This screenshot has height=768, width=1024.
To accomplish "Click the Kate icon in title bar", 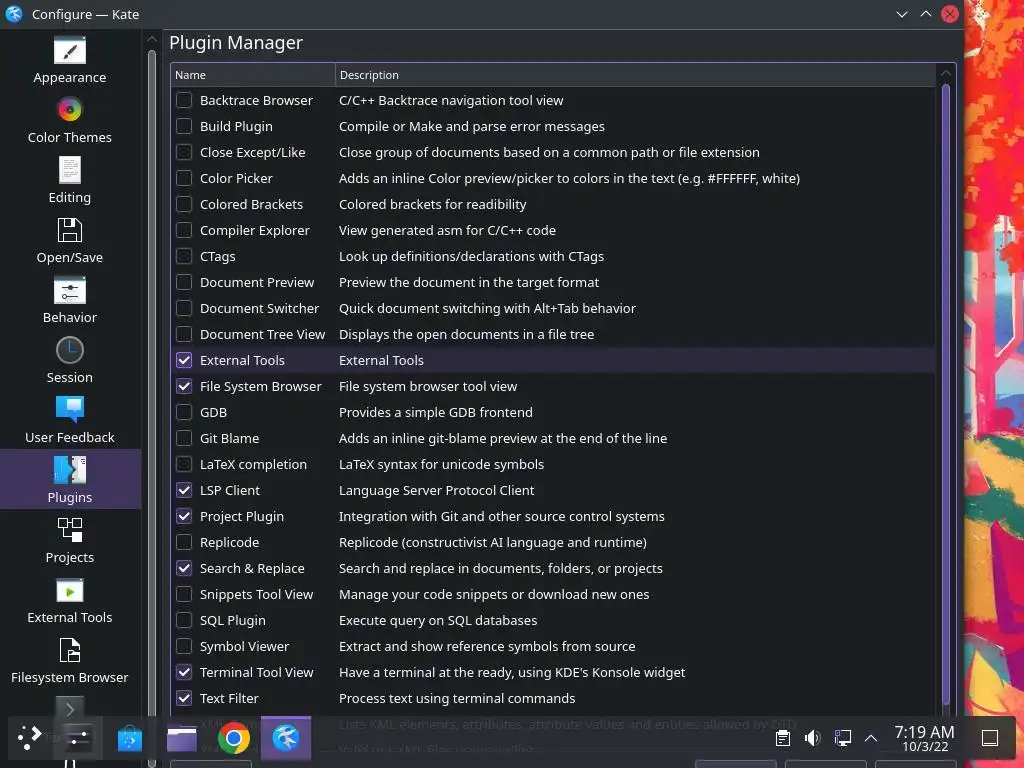I will click(14, 14).
